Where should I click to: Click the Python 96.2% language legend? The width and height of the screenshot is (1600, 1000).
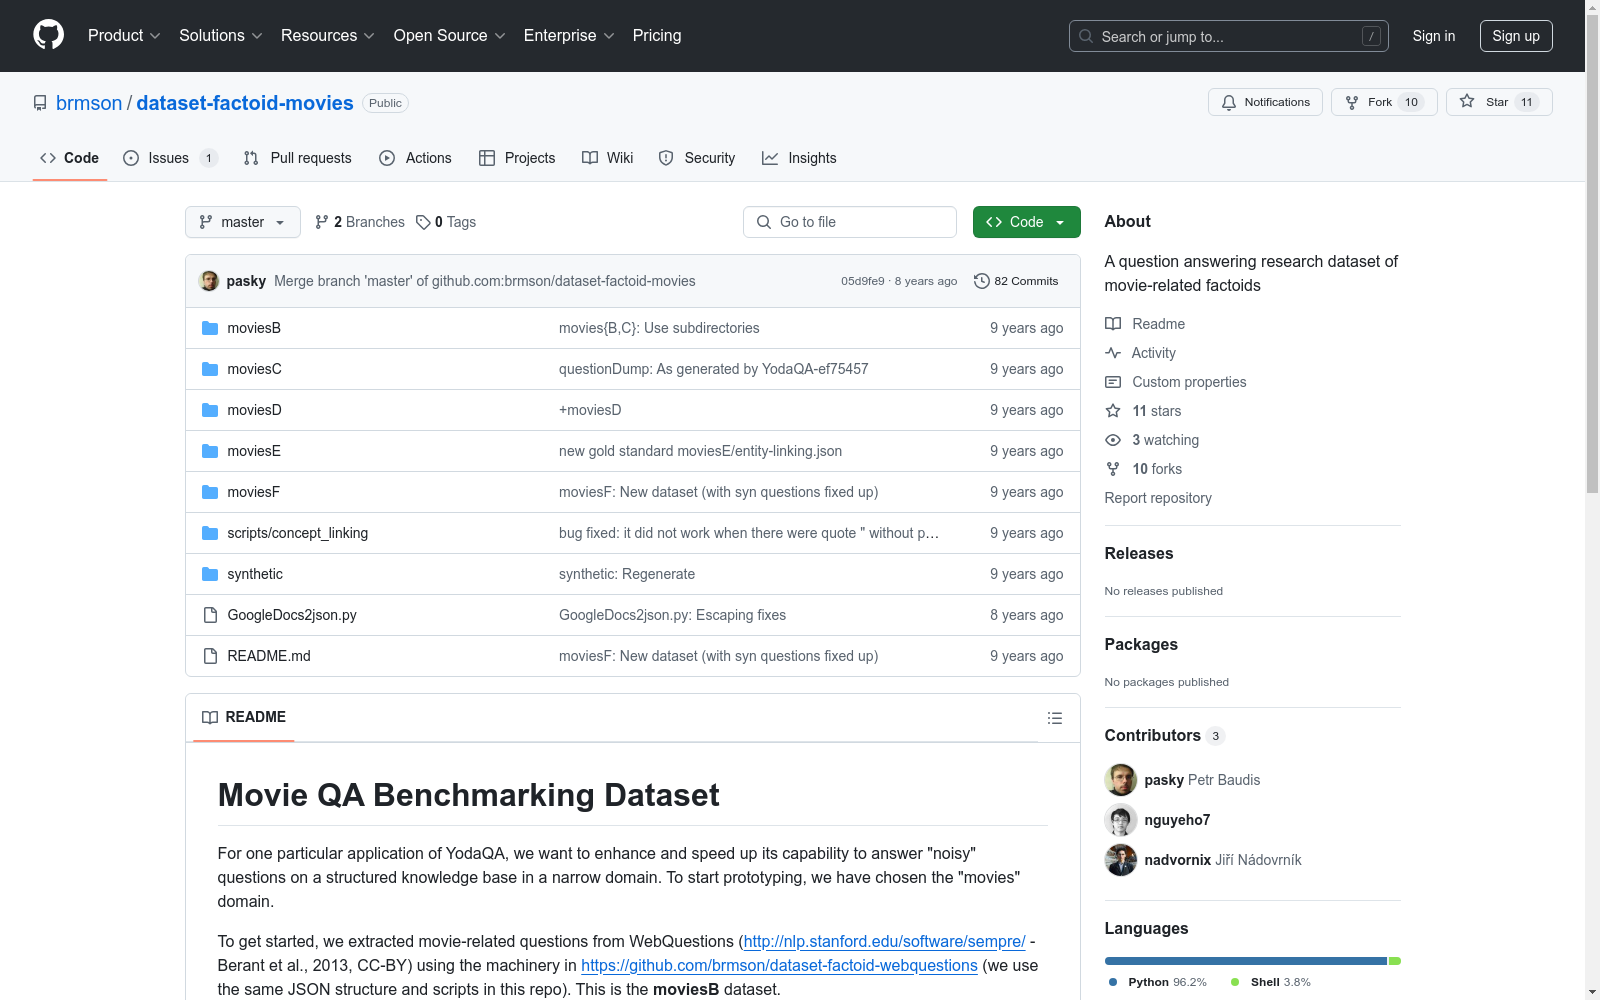1157,982
